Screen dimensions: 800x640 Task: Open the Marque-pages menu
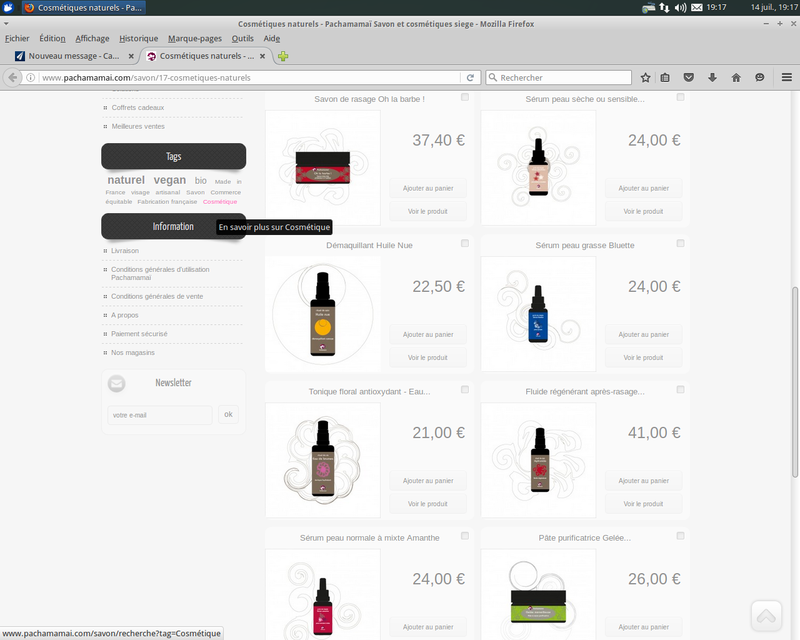tap(195, 38)
